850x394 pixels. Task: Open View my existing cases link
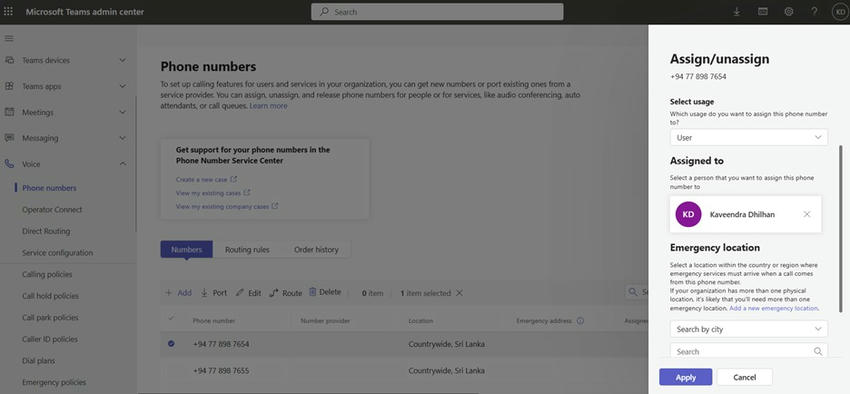[x=213, y=193]
